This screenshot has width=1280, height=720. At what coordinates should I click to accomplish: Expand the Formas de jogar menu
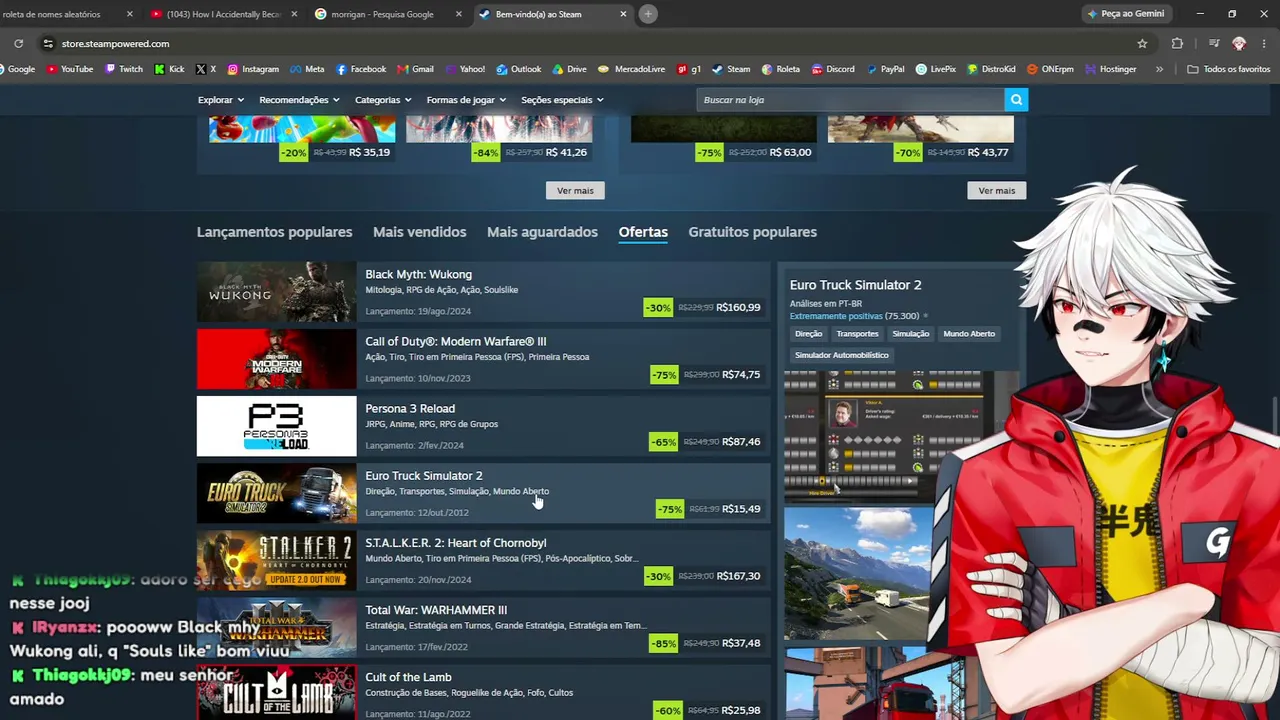pyautogui.click(x=466, y=100)
